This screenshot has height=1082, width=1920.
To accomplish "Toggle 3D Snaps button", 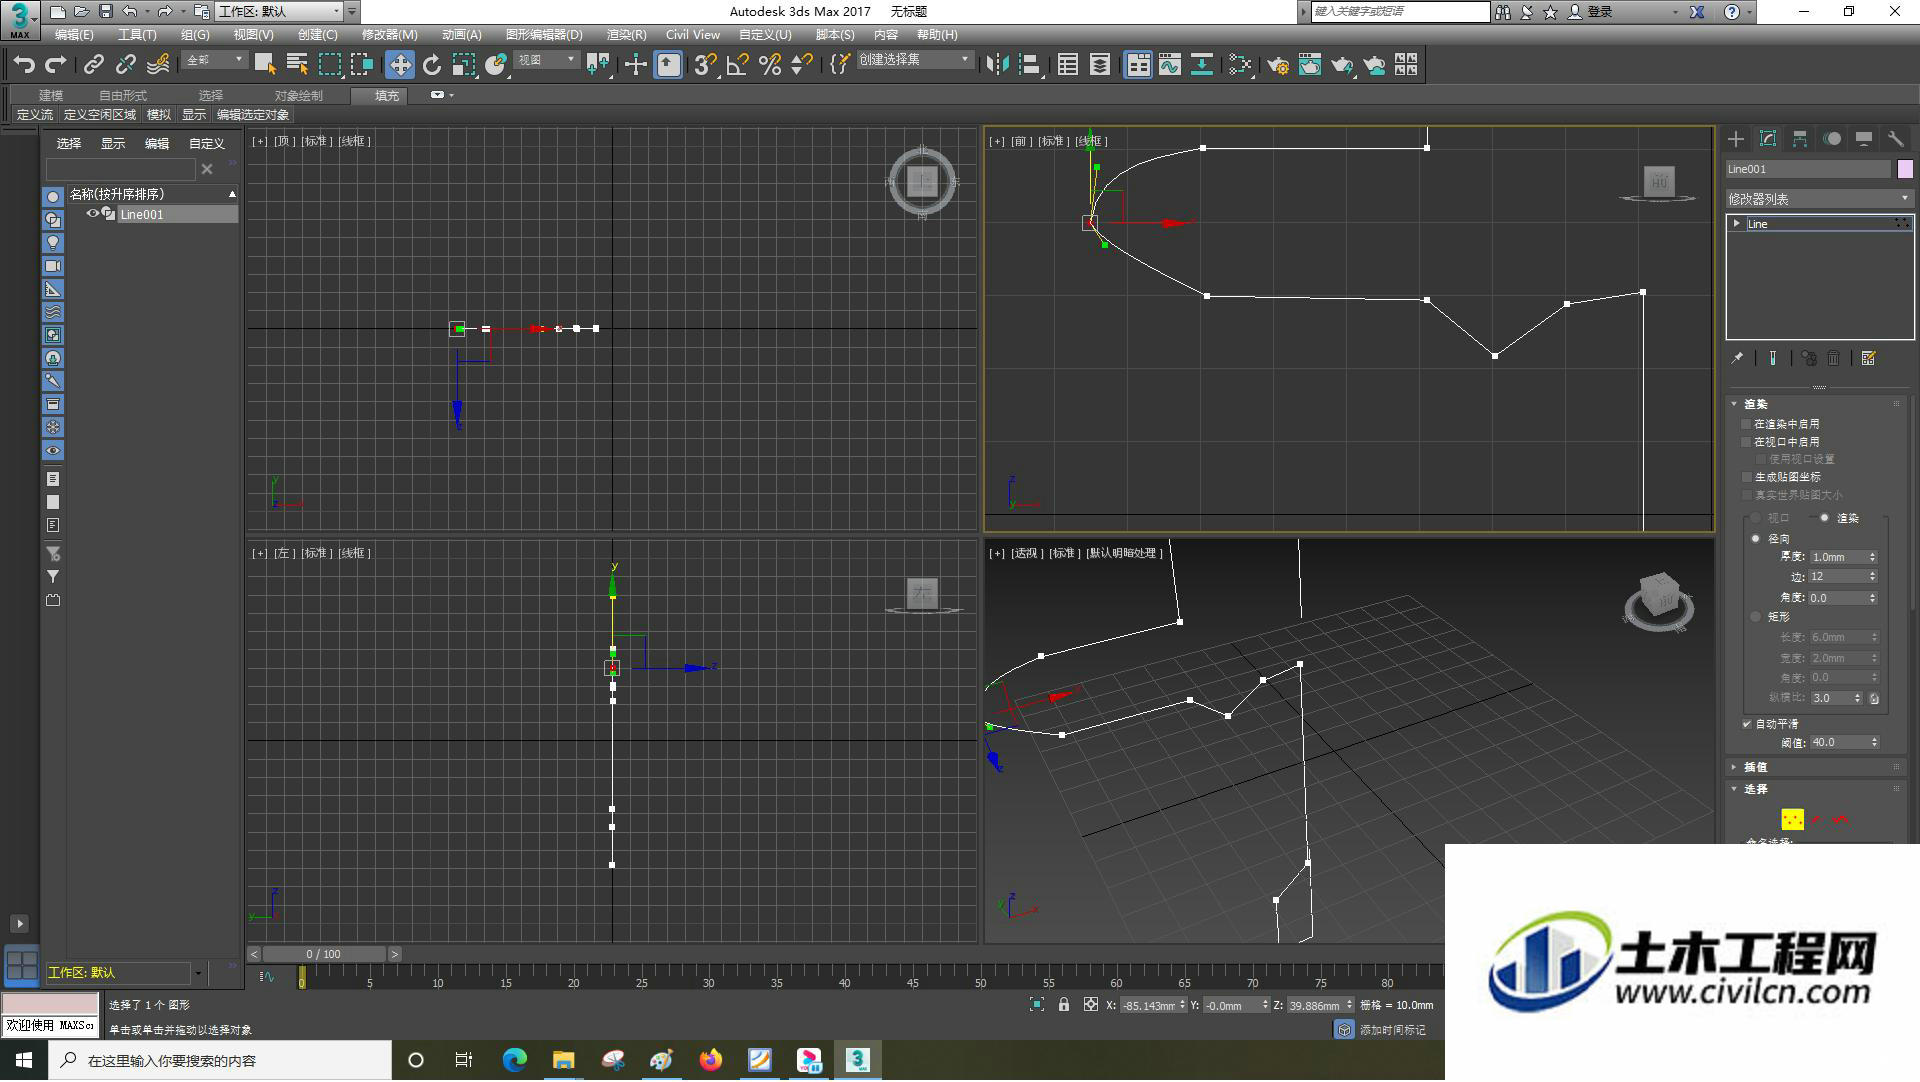I will tap(706, 65).
